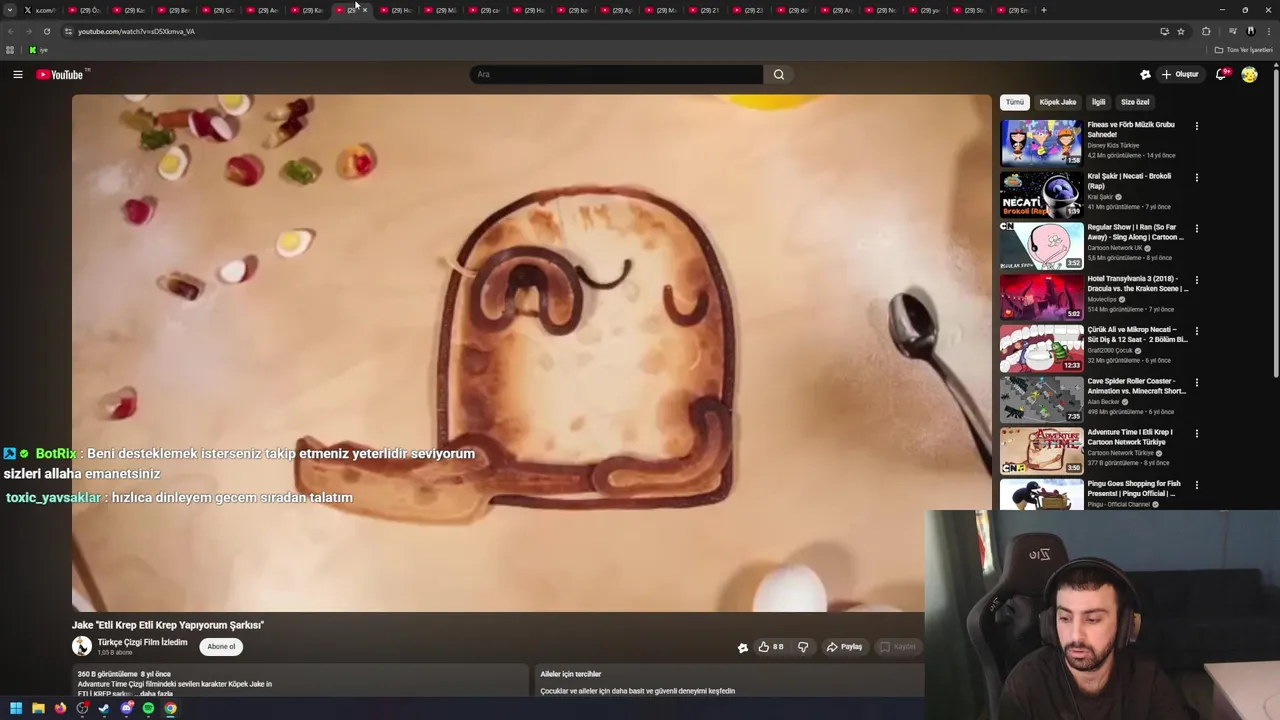Click the main video player to pause
Image resolution: width=1280 pixels, height=720 pixels.
(x=531, y=353)
